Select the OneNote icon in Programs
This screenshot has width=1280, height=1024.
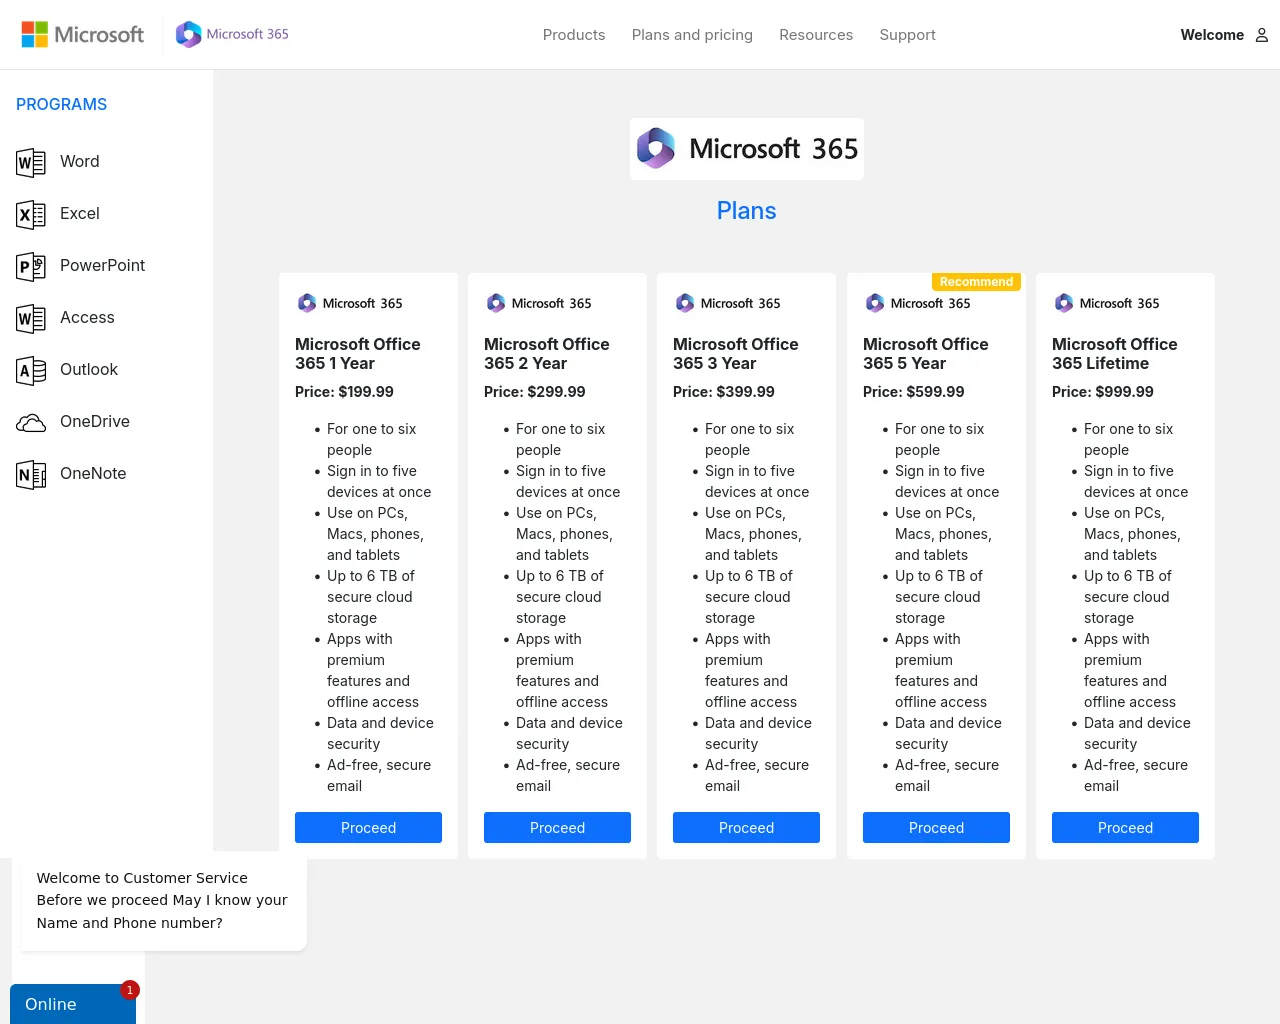(x=31, y=474)
